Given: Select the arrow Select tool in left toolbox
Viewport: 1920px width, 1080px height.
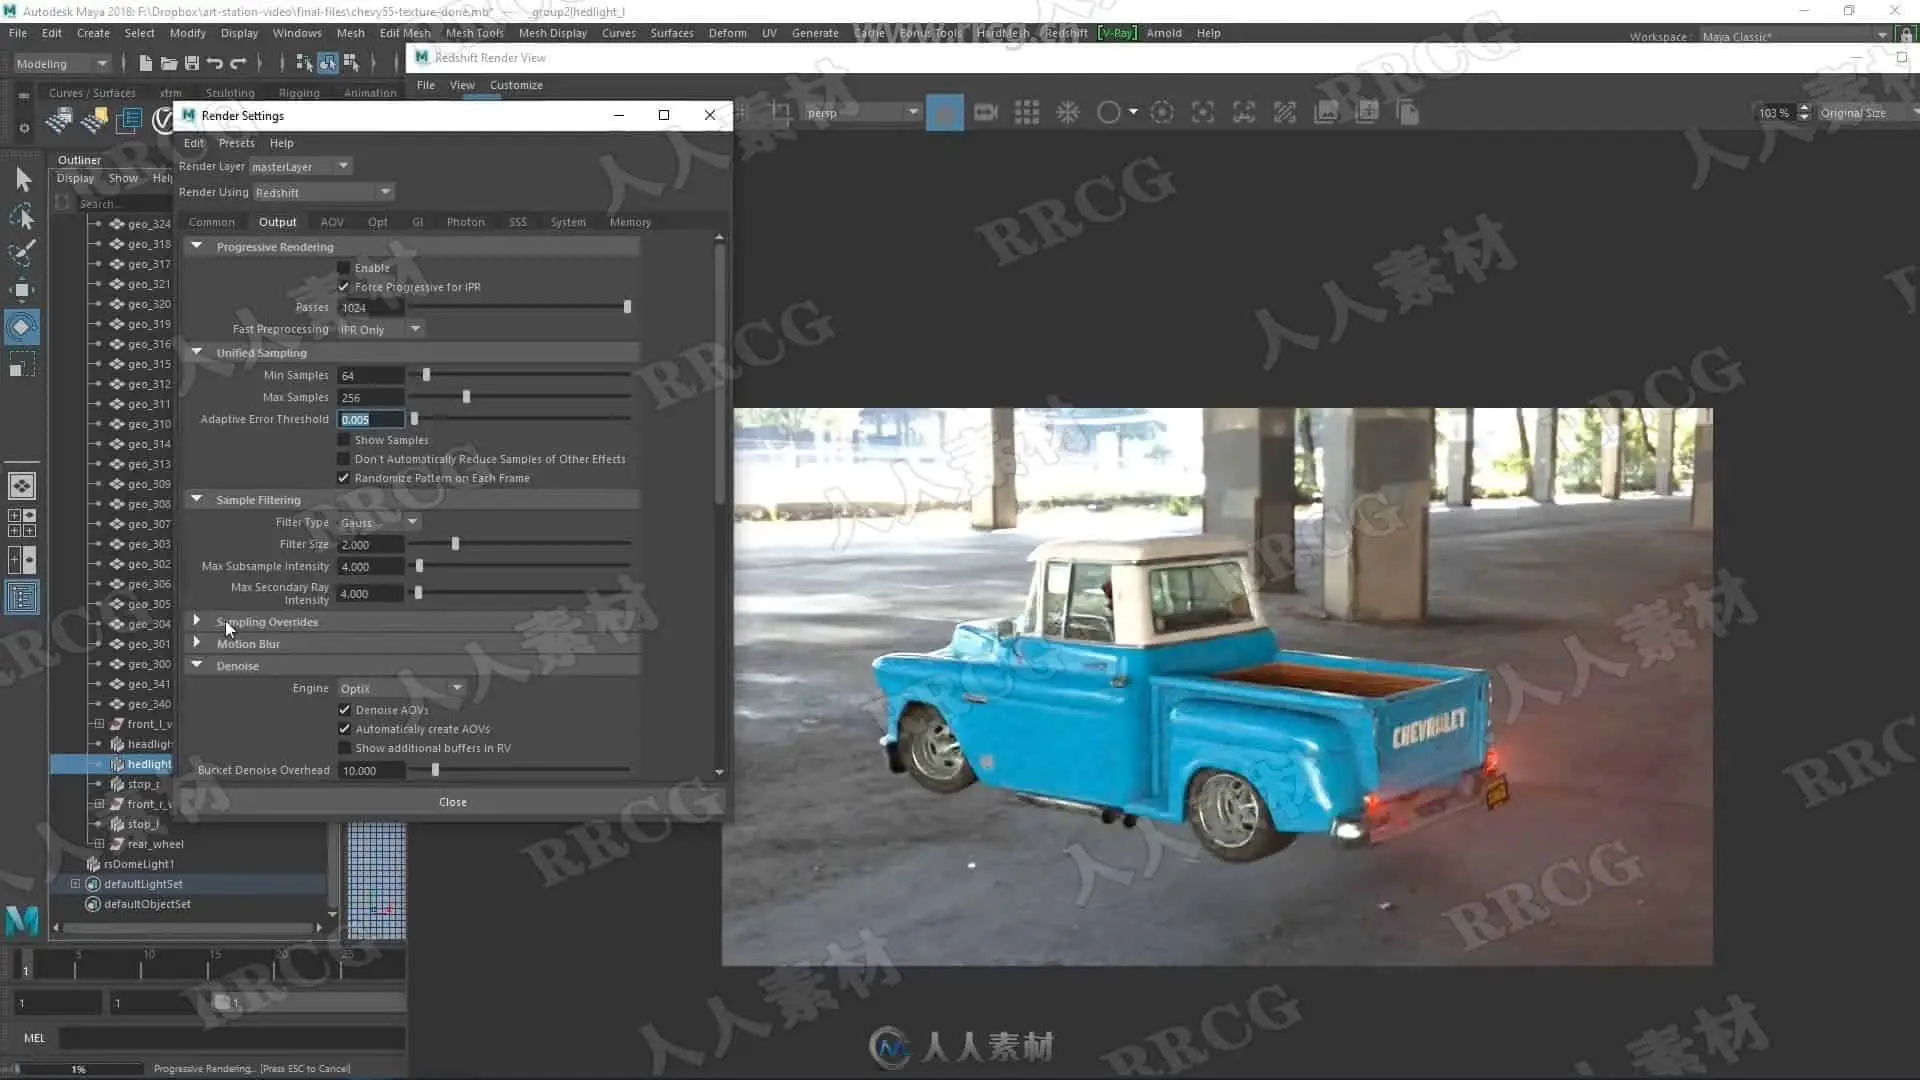Looking at the screenshot, I should tap(22, 180).
